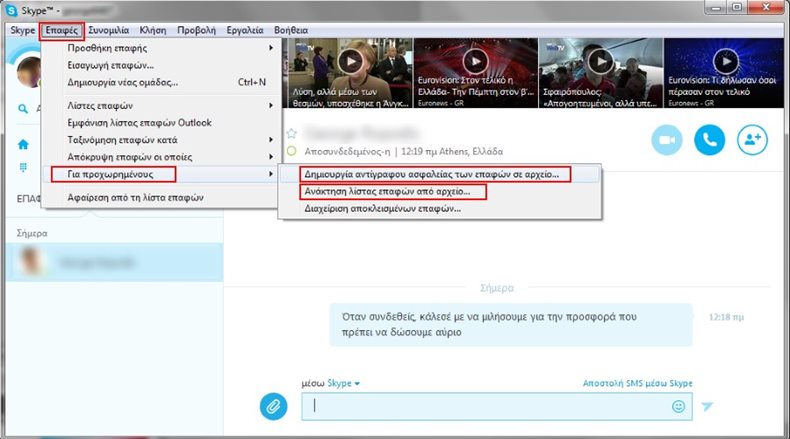790x439 pixels.
Task: Choose Δημιουργία νέας ομάδας
Action: pyautogui.click(x=161, y=82)
